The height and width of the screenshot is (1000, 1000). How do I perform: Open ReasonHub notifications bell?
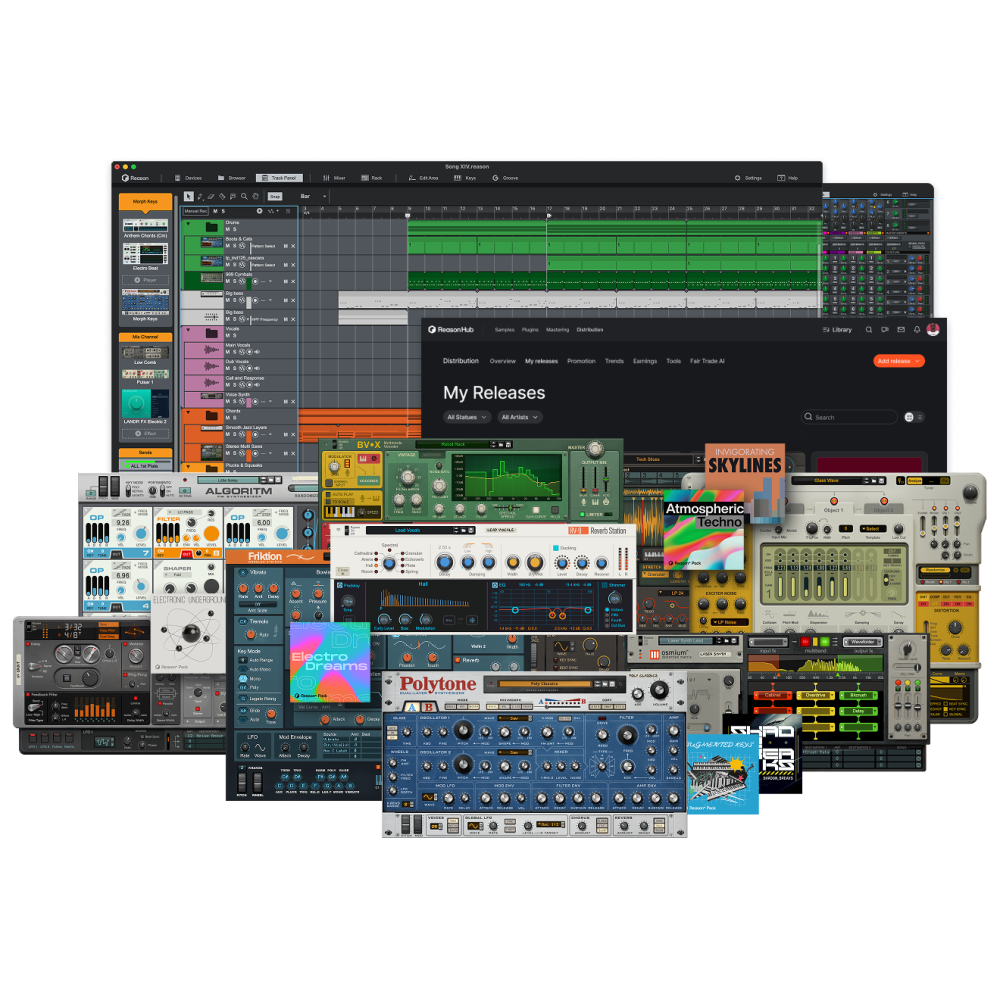pyautogui.click(x=917, y=330)
